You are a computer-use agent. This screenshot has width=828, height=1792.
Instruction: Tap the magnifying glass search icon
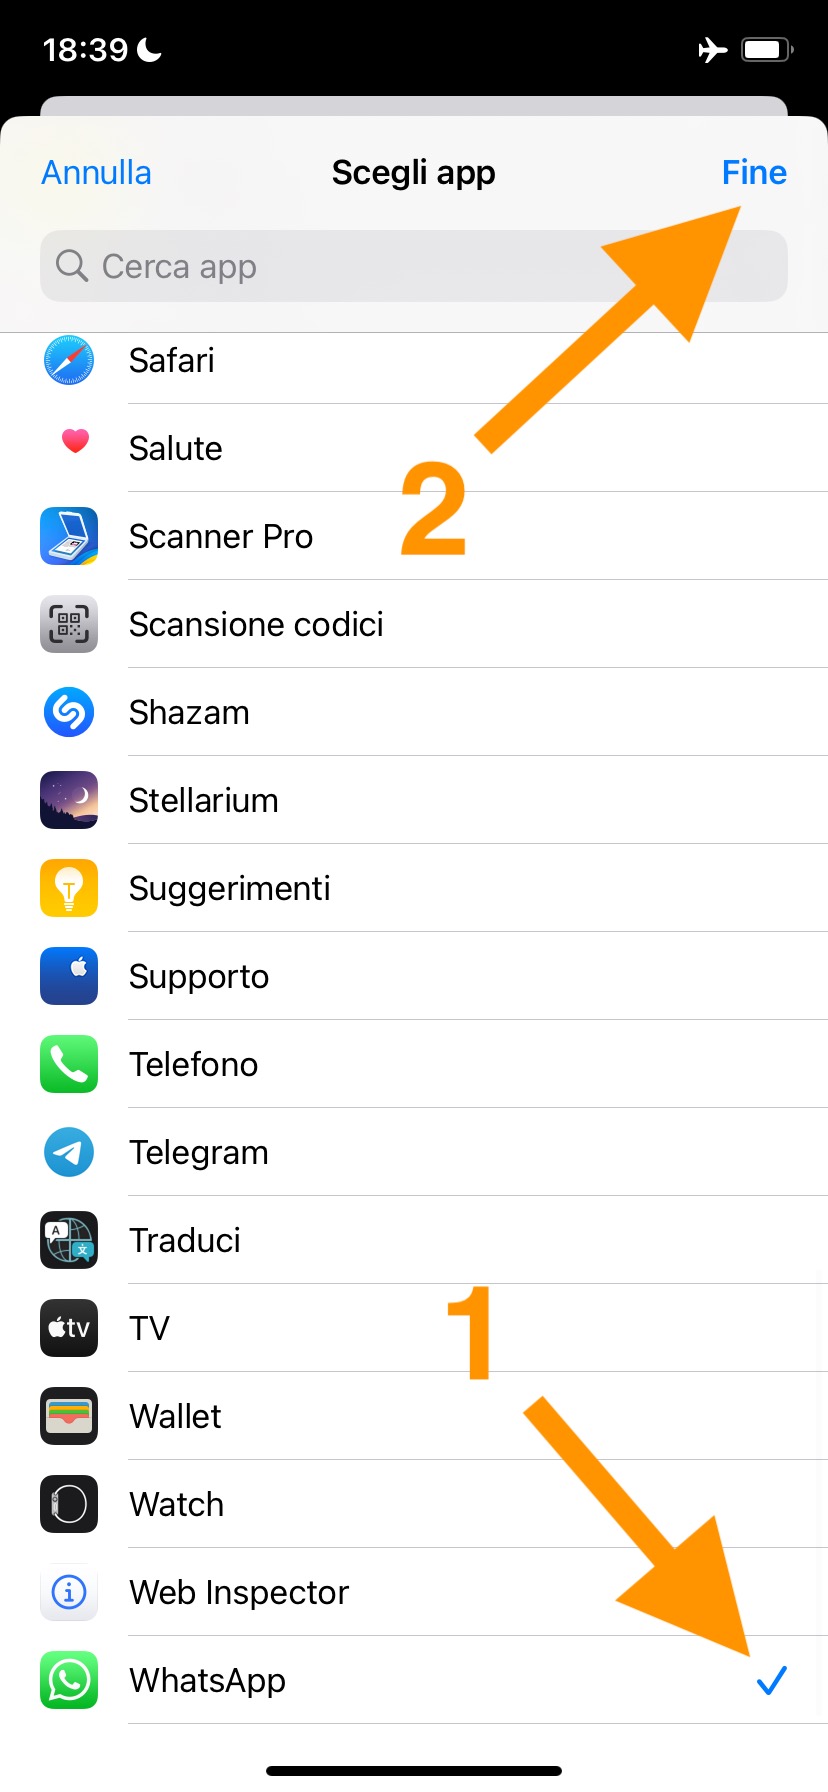72,266
